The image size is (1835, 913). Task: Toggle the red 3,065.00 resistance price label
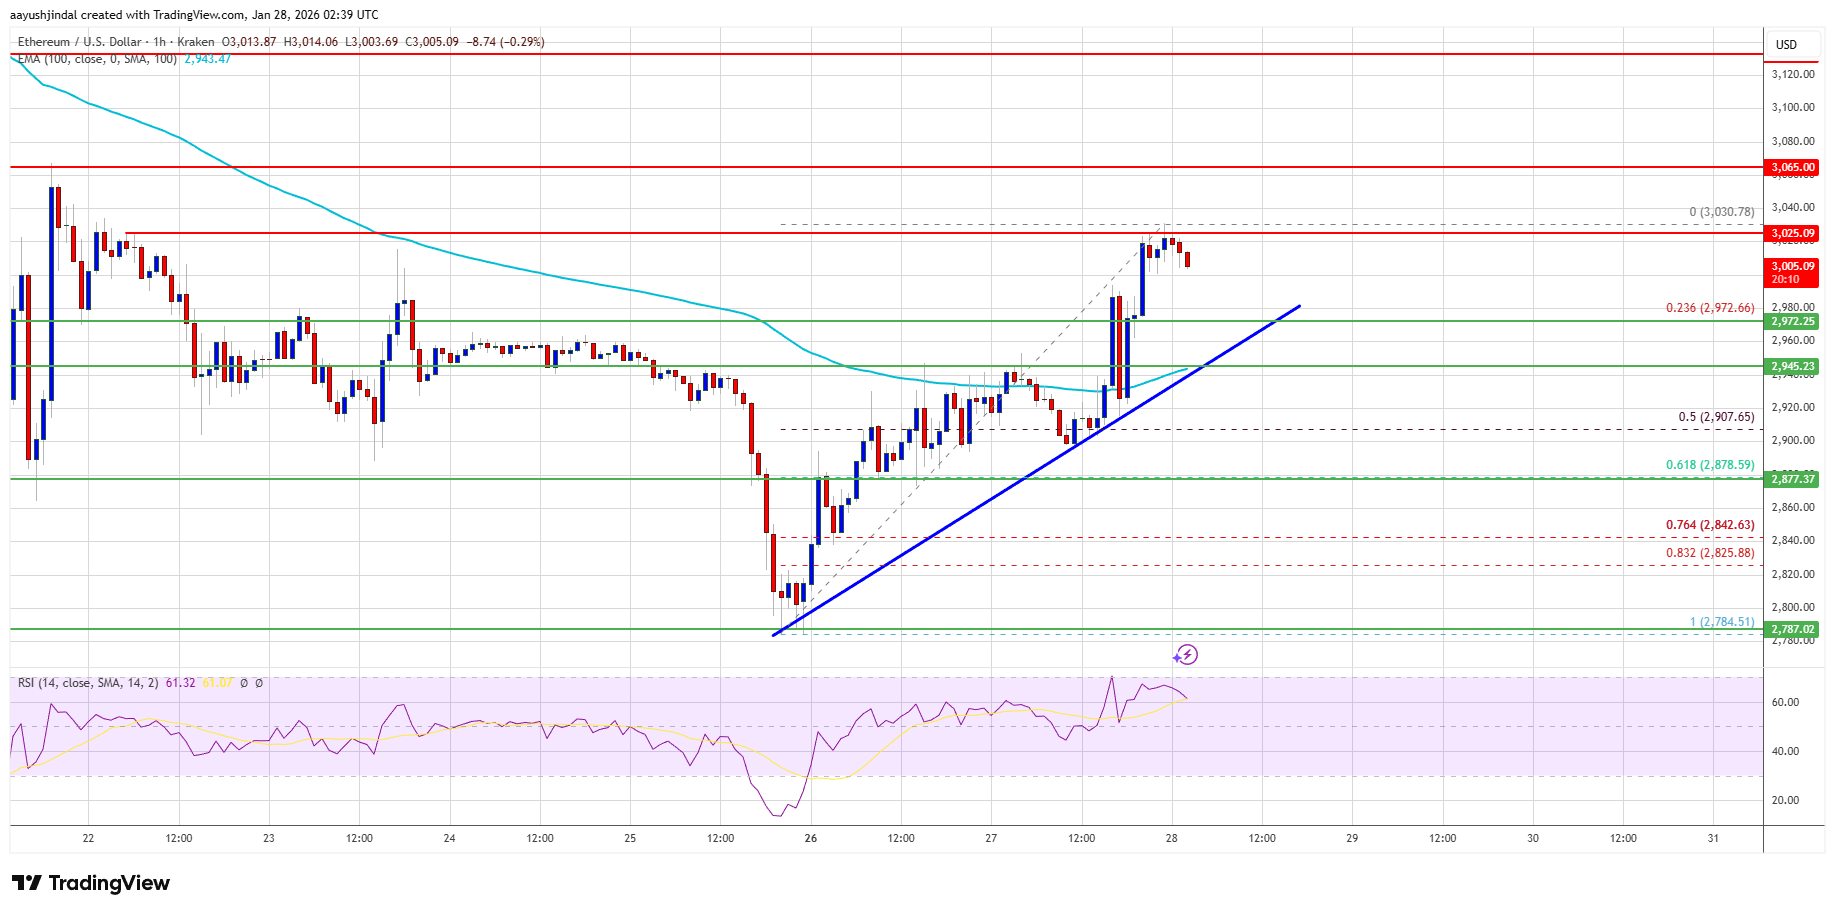coord(1789,167)
